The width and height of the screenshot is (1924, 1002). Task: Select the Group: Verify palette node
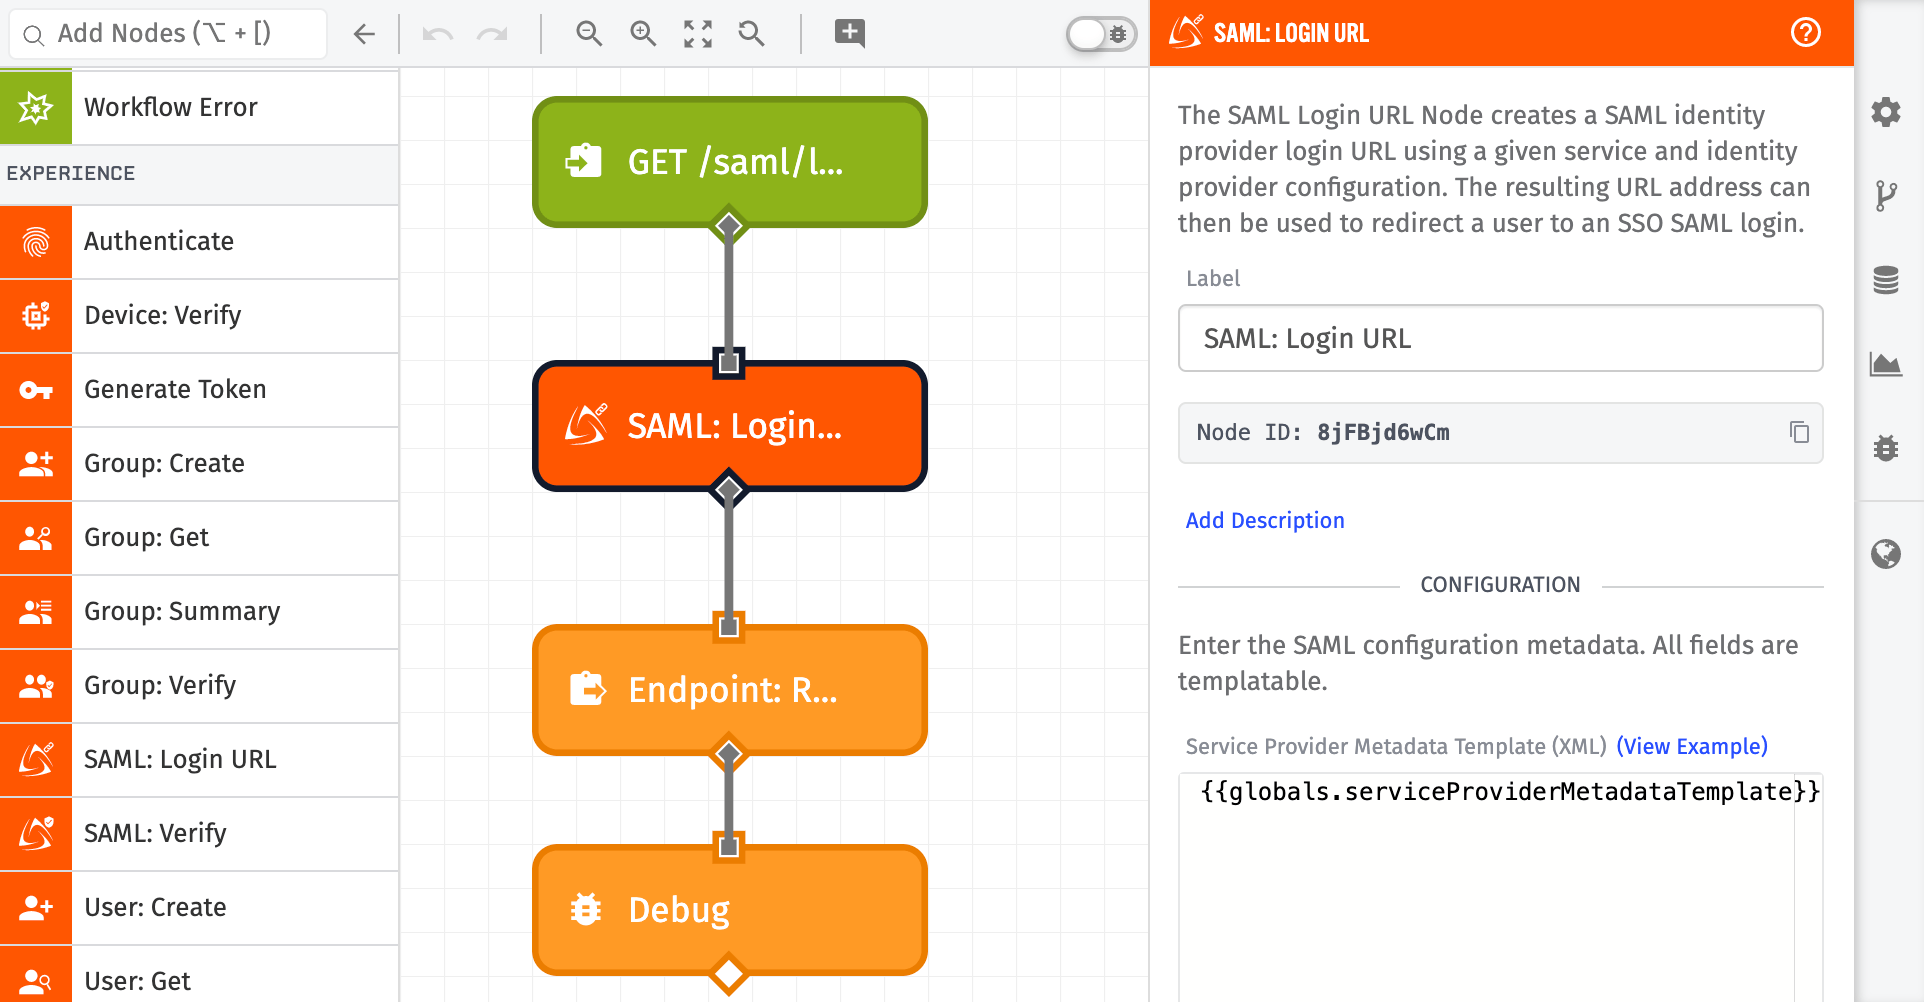[x=199, y=685]
